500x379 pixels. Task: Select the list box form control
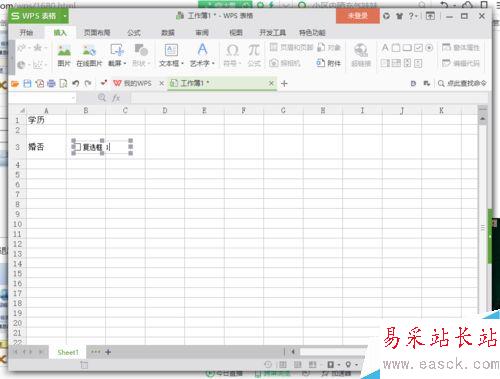pyautogui.click(x=385, y=63)
